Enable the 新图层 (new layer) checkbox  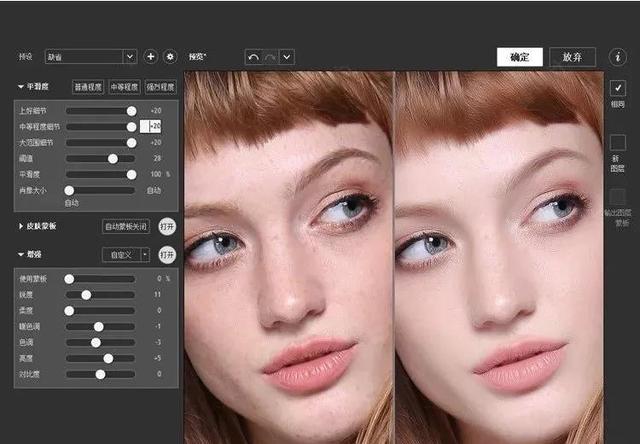coord(617,142)
